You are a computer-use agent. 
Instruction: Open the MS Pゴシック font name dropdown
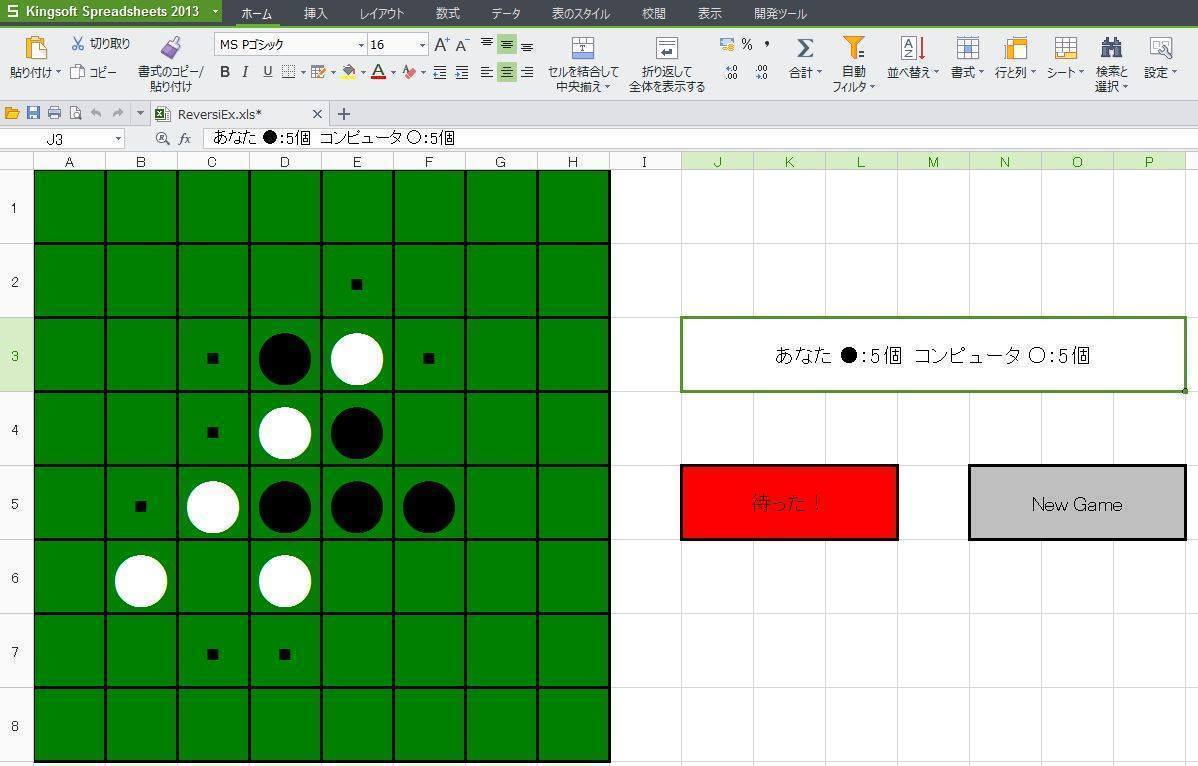[x=361, y=45]
